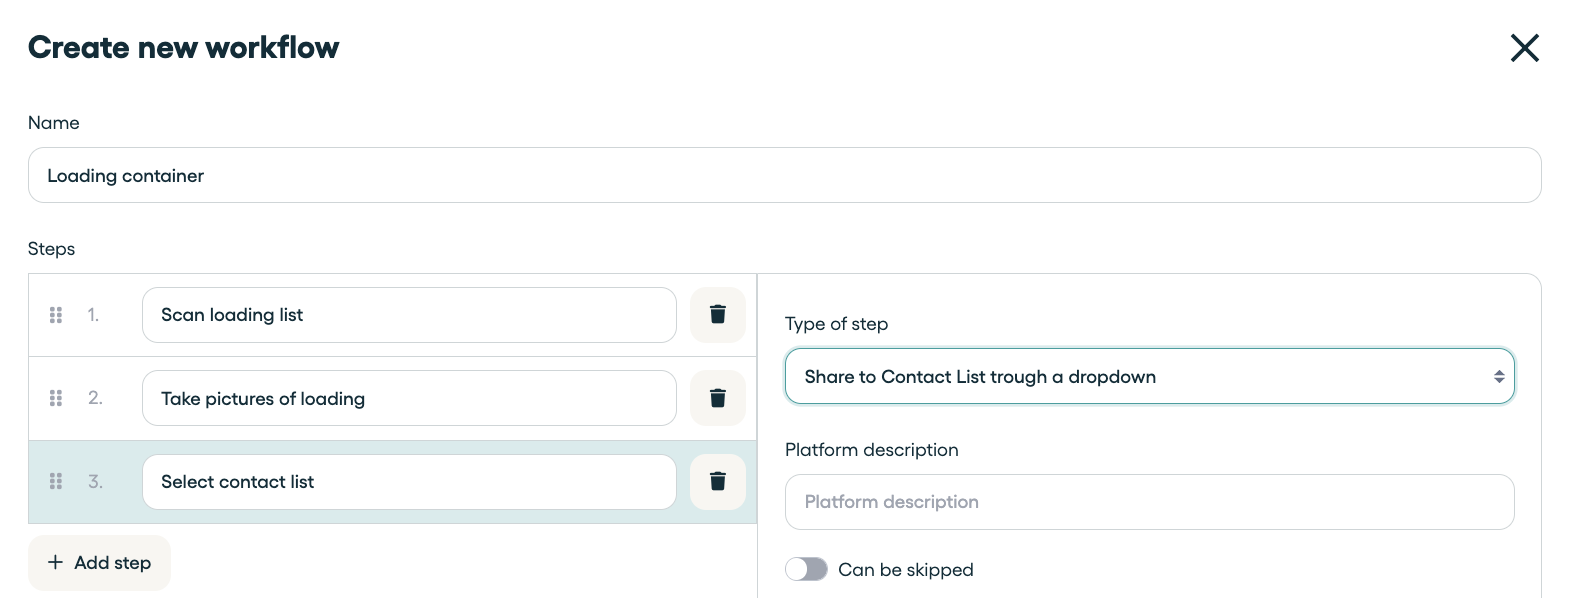1574x598 pixels.
Task: Select step row number 1
Action: [93, 315]
